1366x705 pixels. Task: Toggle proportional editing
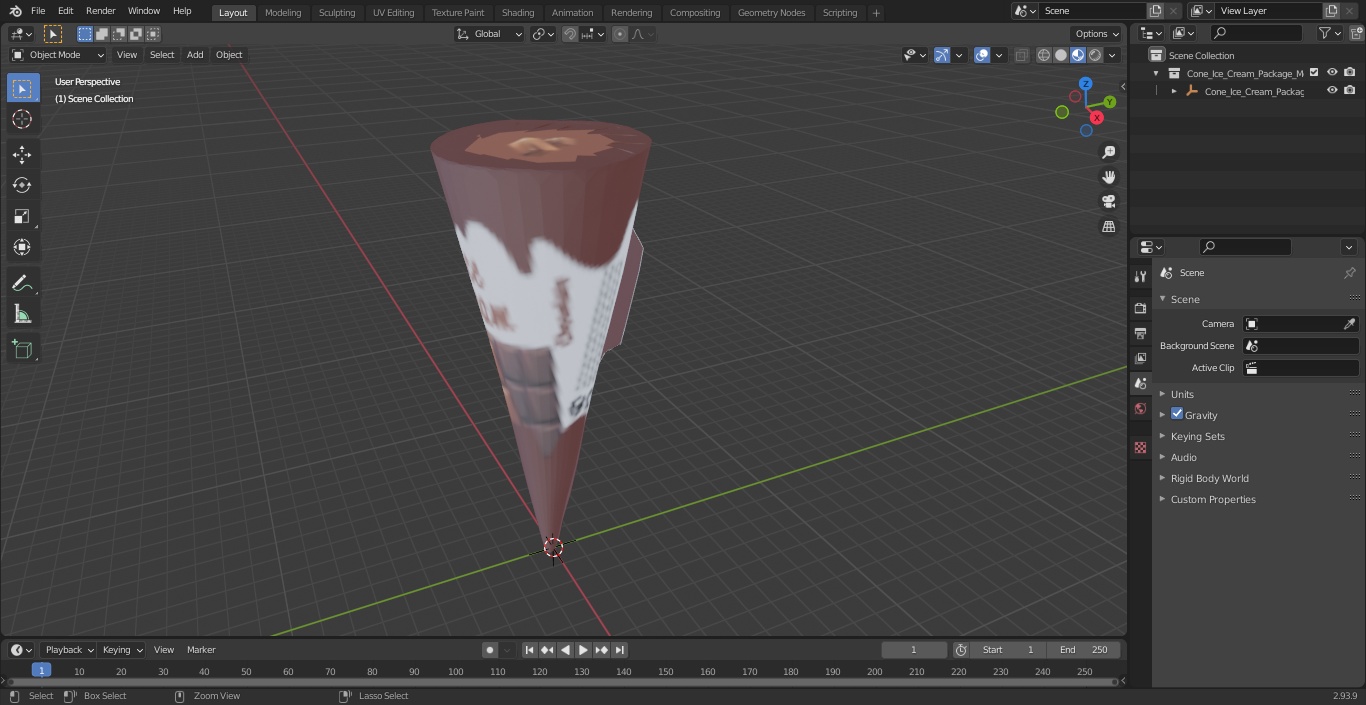[x=620, y=34]
